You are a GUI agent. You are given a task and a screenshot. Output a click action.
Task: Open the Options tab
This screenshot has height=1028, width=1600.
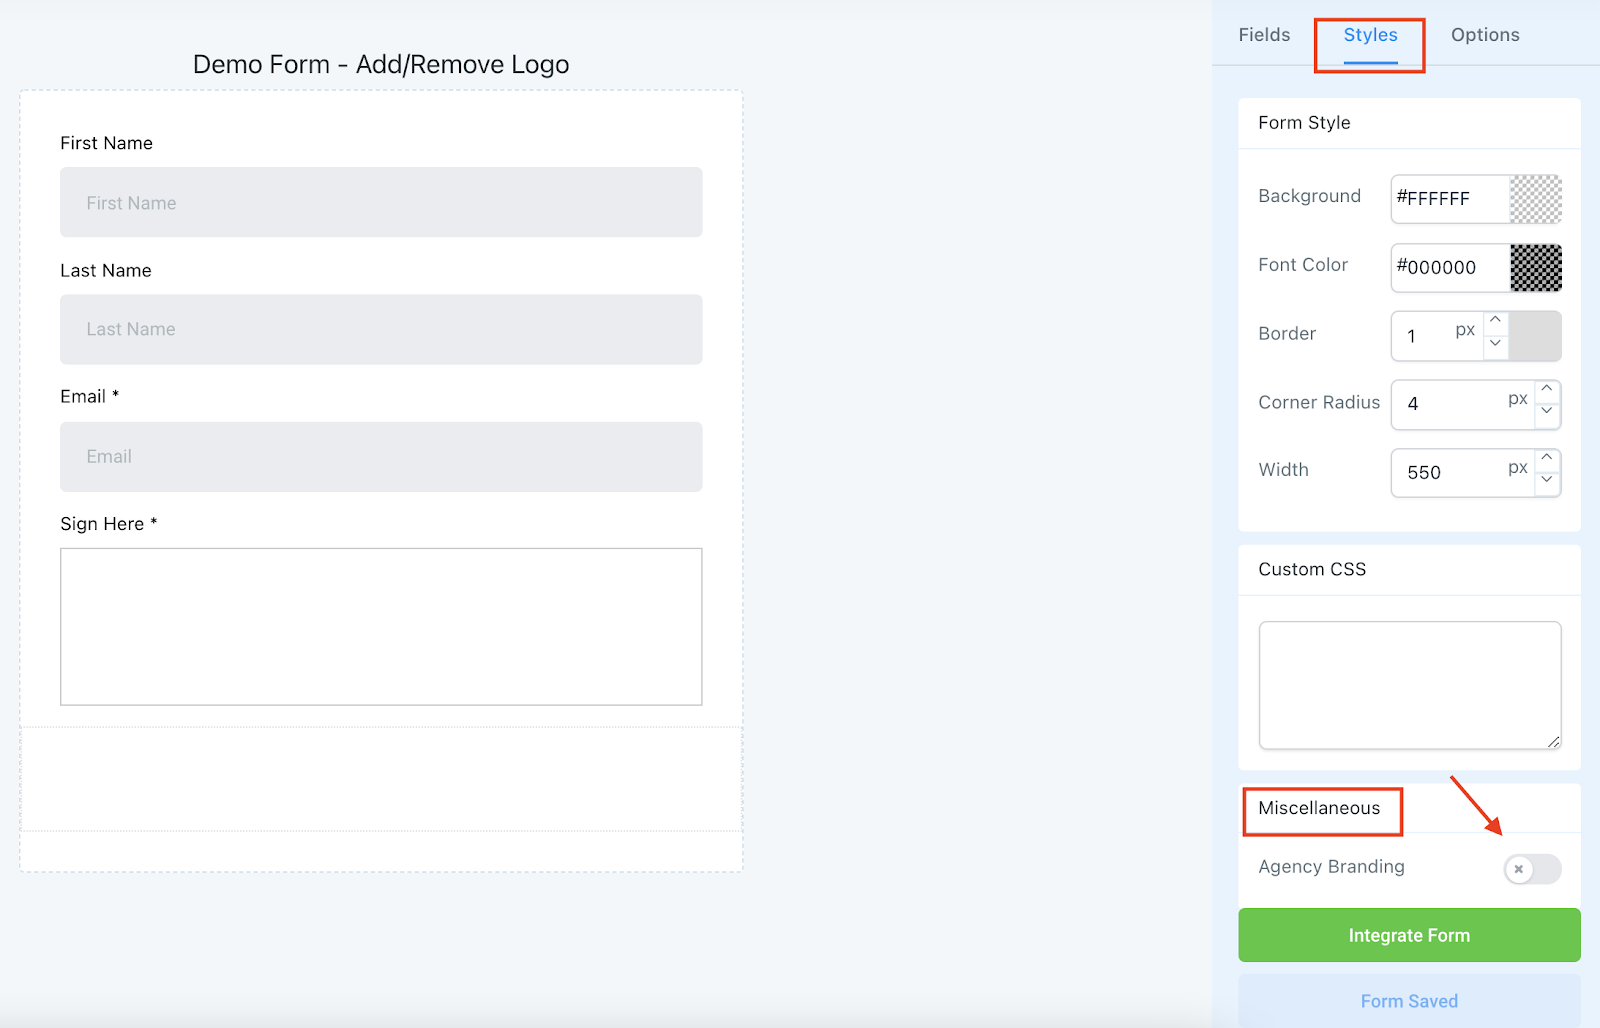[x=1485, y=35]
